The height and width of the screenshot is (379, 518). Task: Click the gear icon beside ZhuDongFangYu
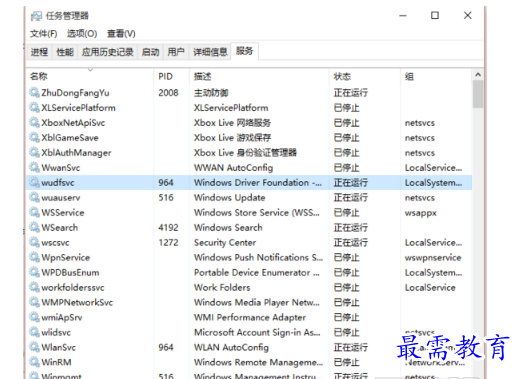[x=34, y=92]
